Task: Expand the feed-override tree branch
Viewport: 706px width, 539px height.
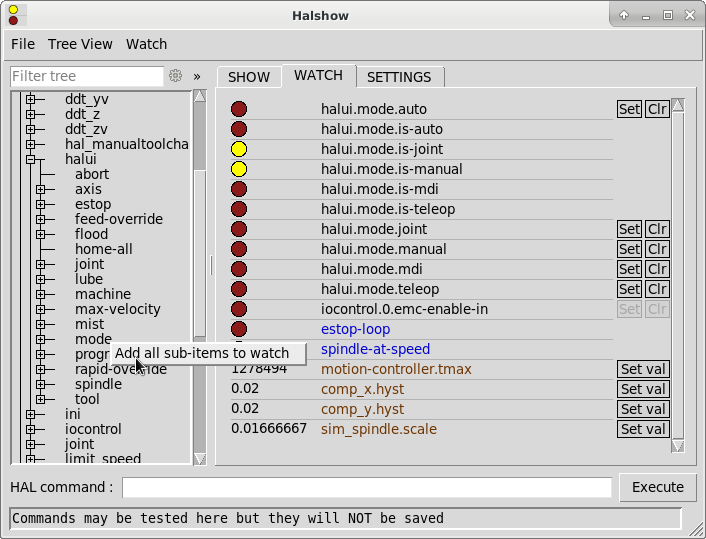Action: pyautogui.click(x=40, y=219)
